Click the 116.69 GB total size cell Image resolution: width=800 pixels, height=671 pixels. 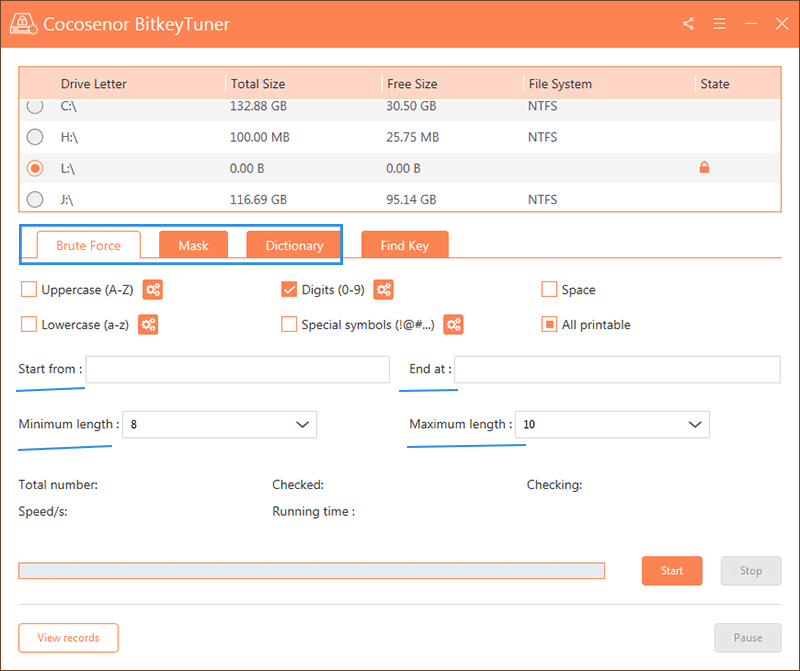pos(258,199)
